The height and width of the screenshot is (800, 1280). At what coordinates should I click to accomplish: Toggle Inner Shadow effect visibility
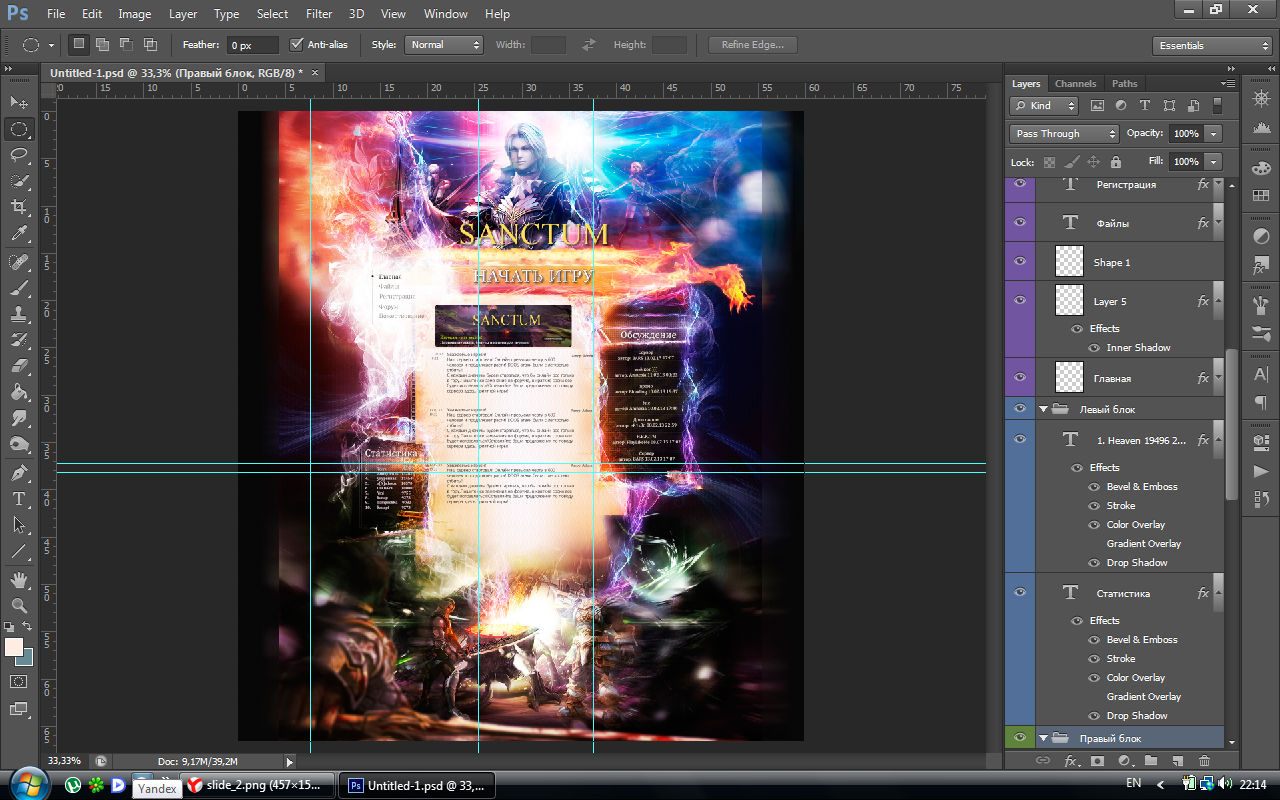pyautogui.click(x=1094, y=348)
